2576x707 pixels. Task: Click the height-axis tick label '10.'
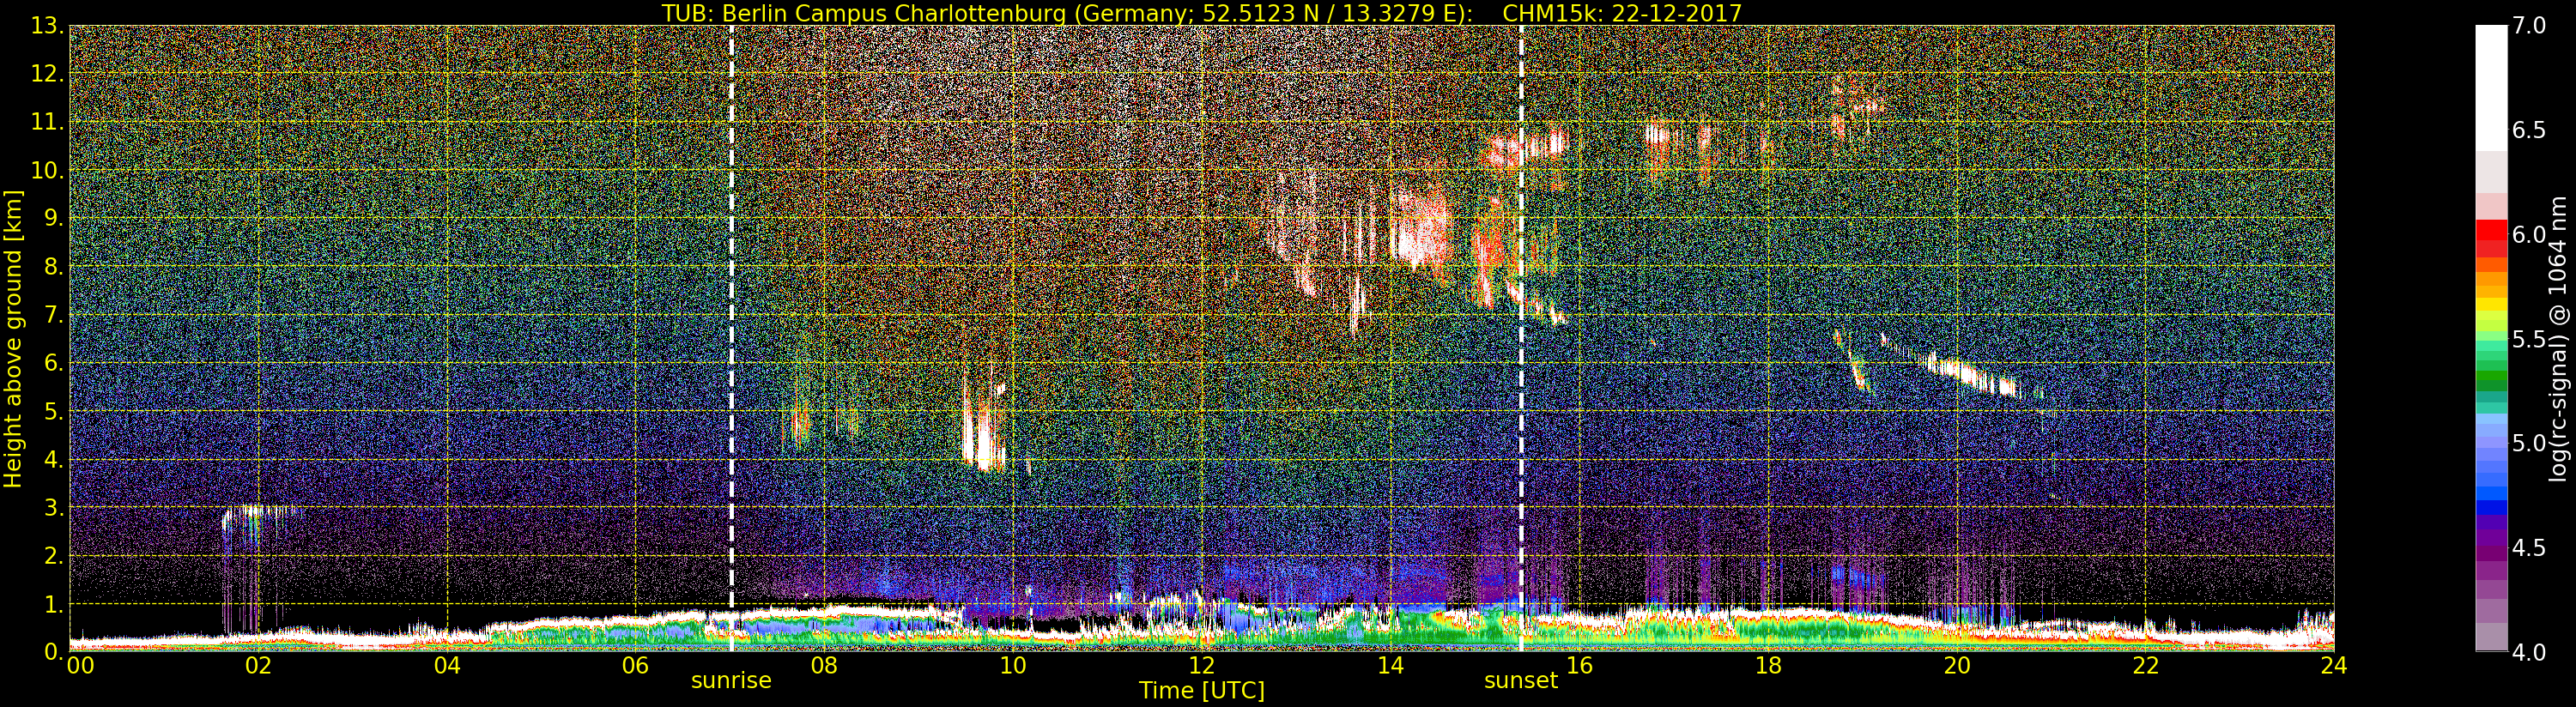point(48,170)
